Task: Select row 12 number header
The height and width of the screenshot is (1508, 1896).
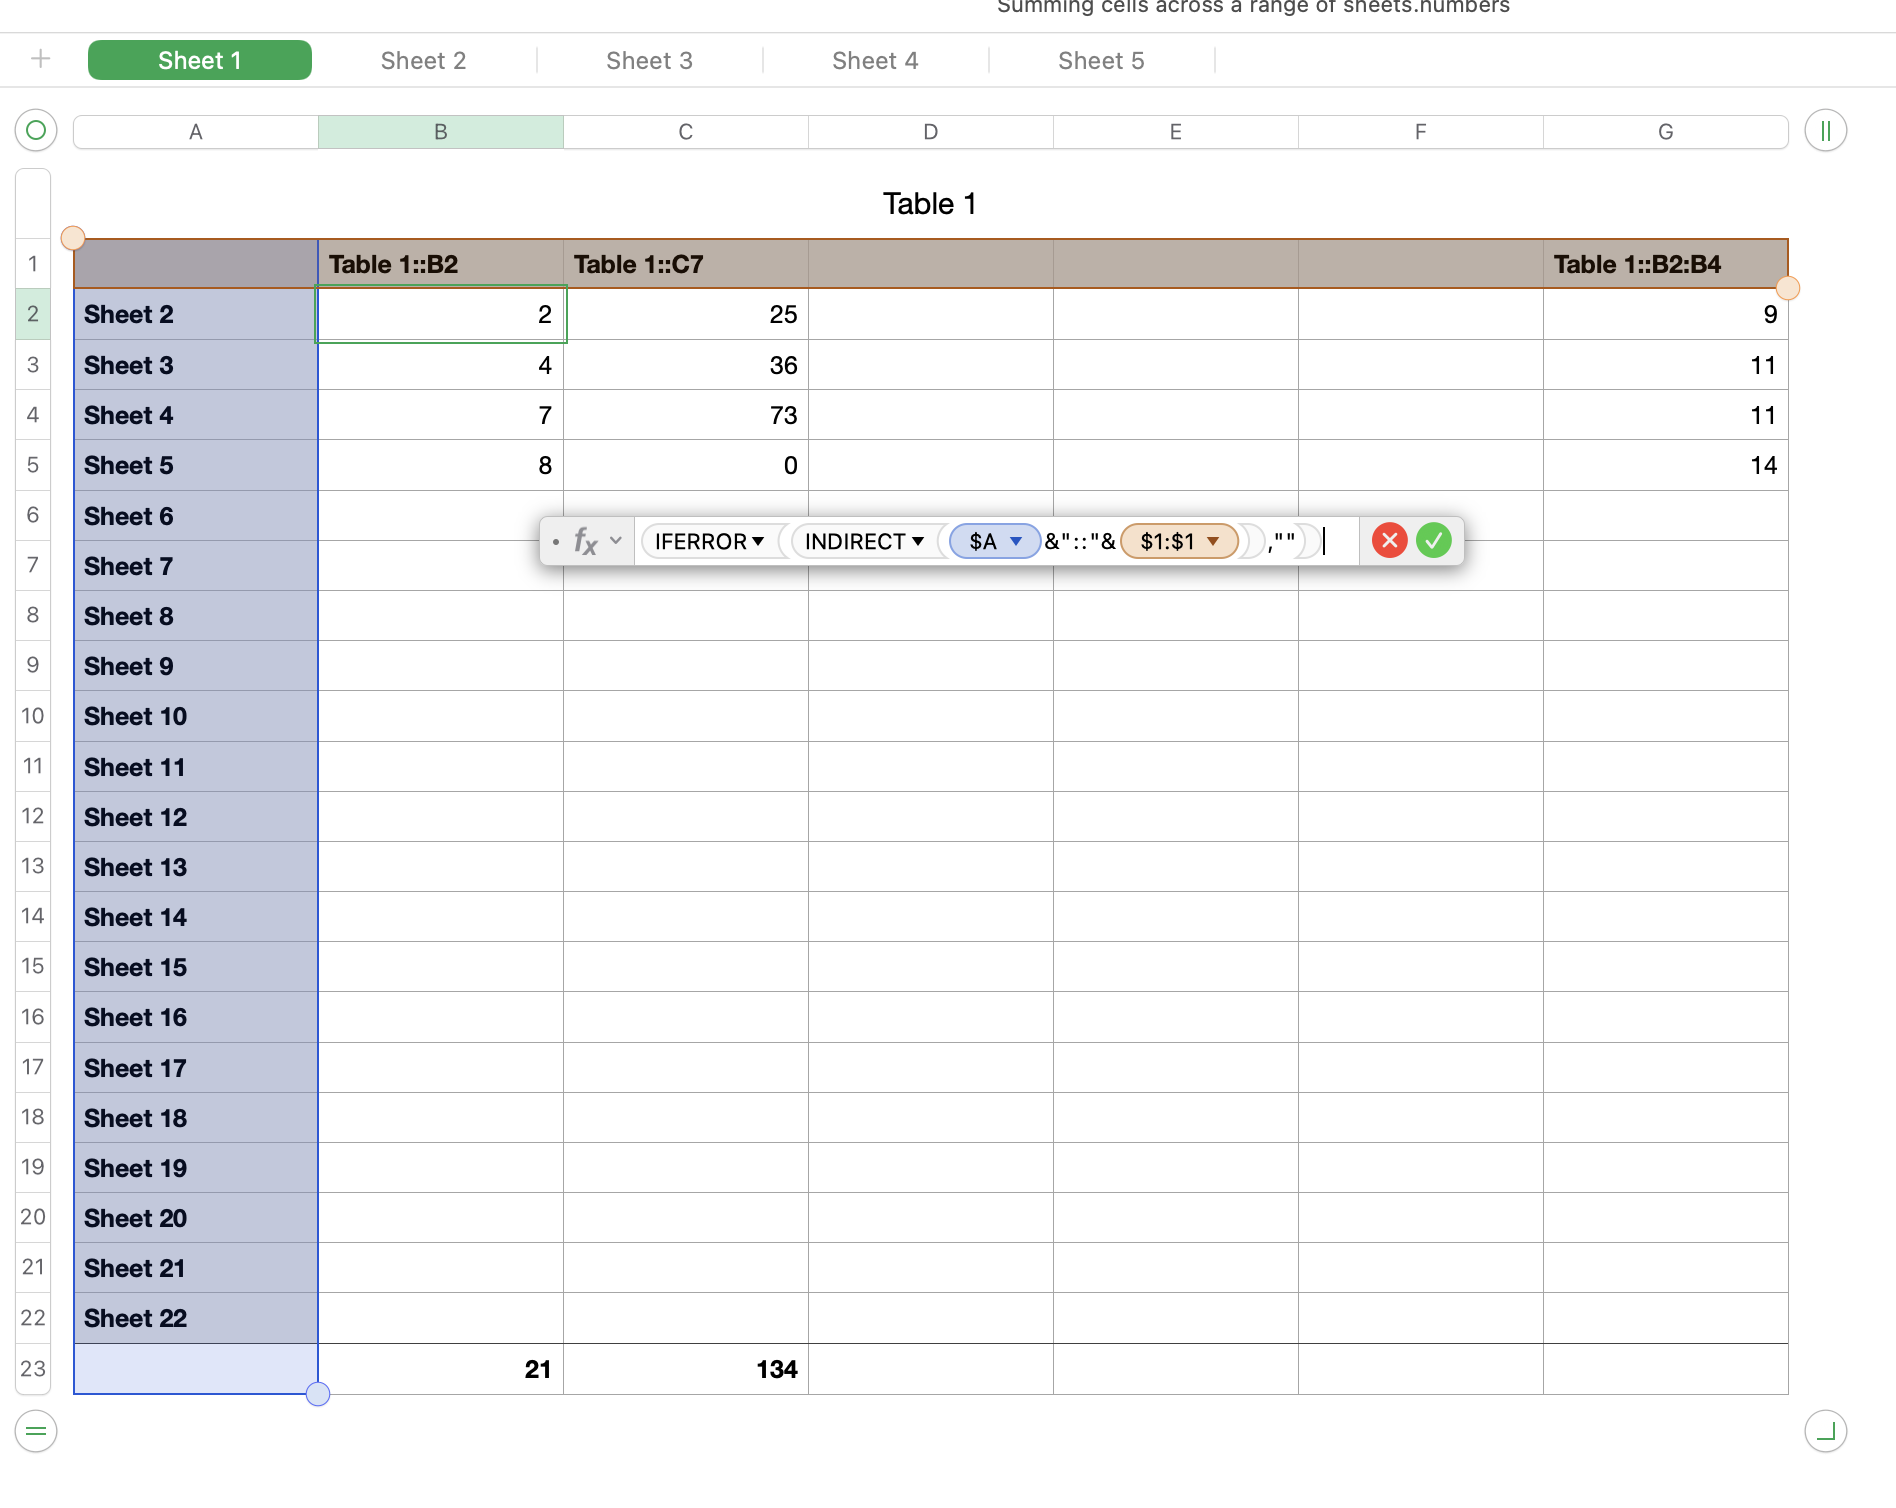Action: (33, 816)
